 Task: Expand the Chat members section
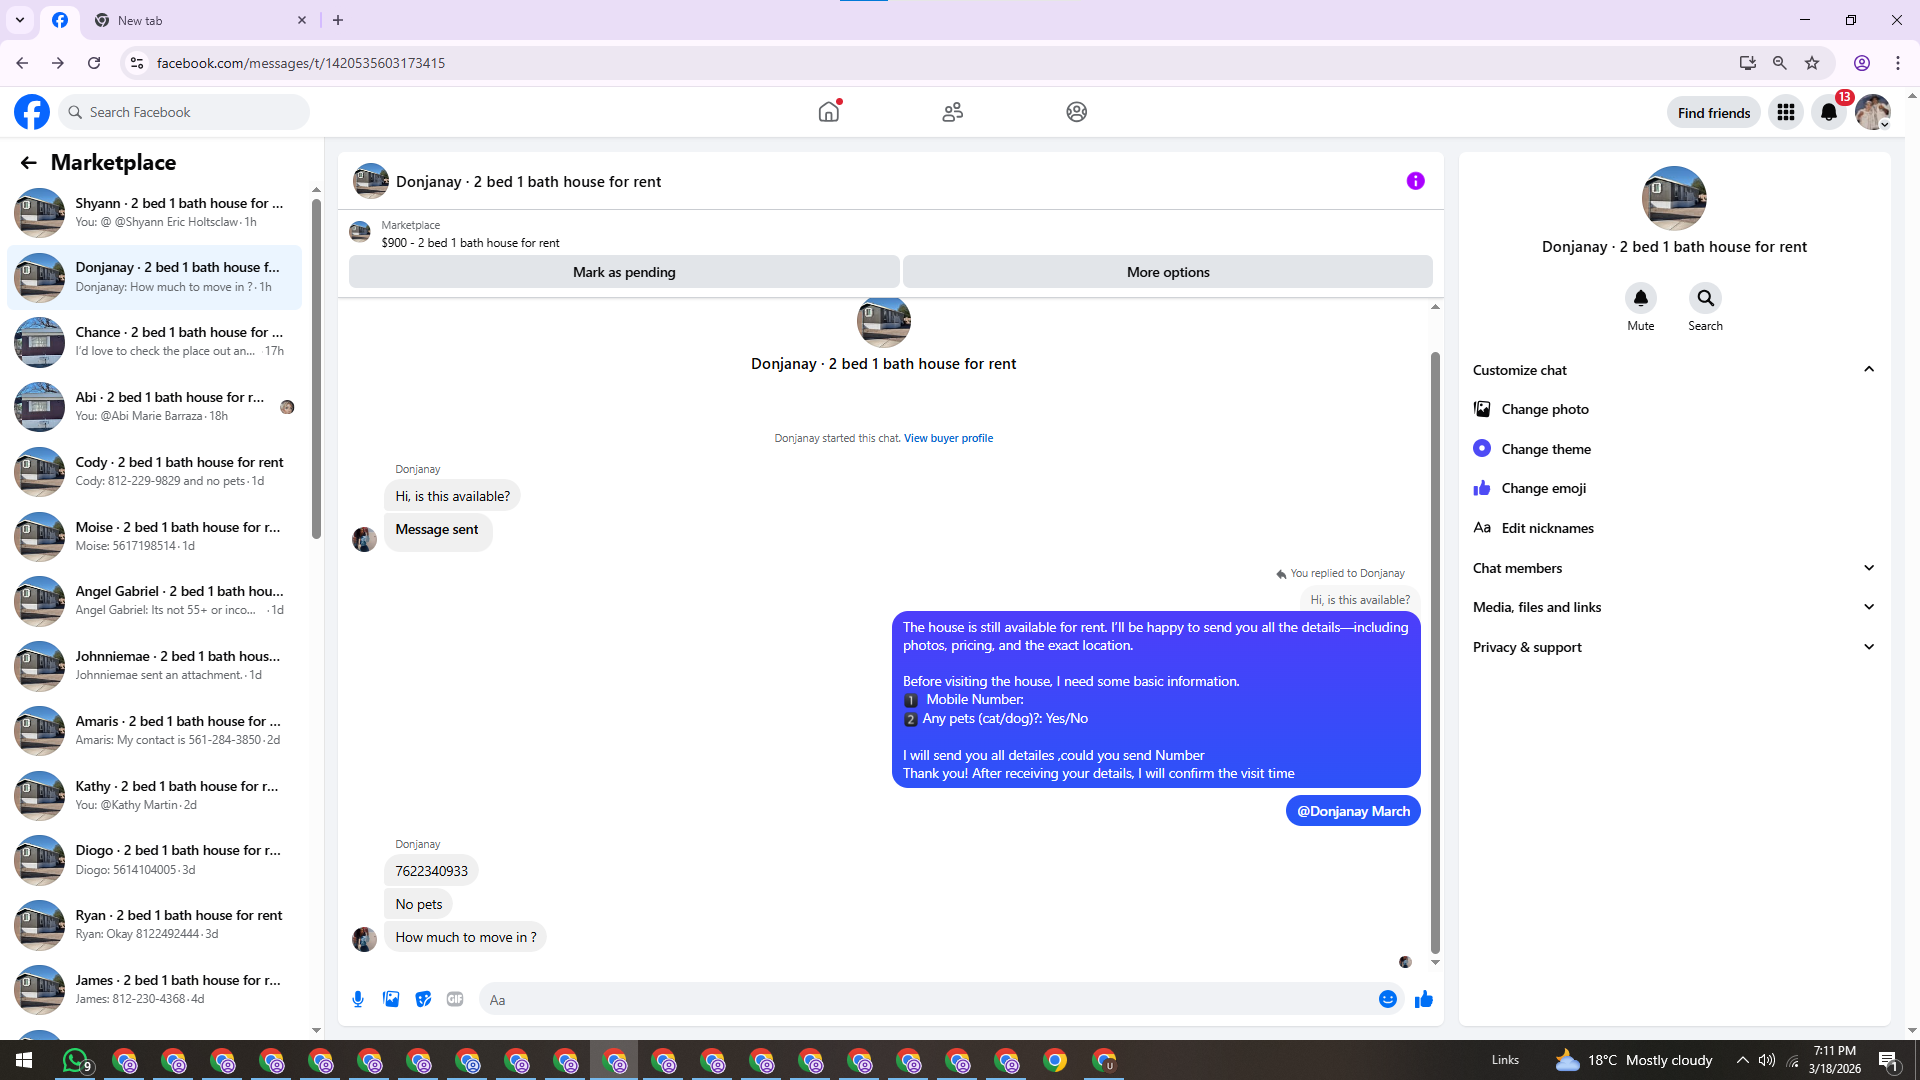pyautogui.click(x=1868, y=568)
